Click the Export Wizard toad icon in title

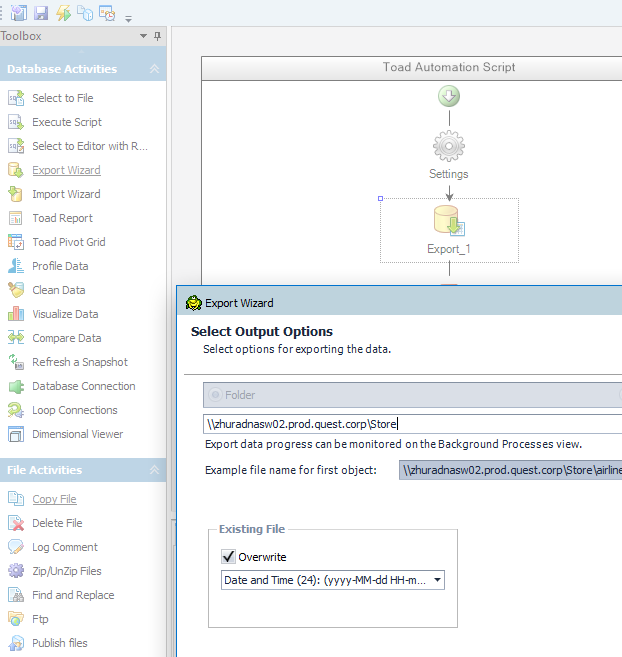[194, 303]
